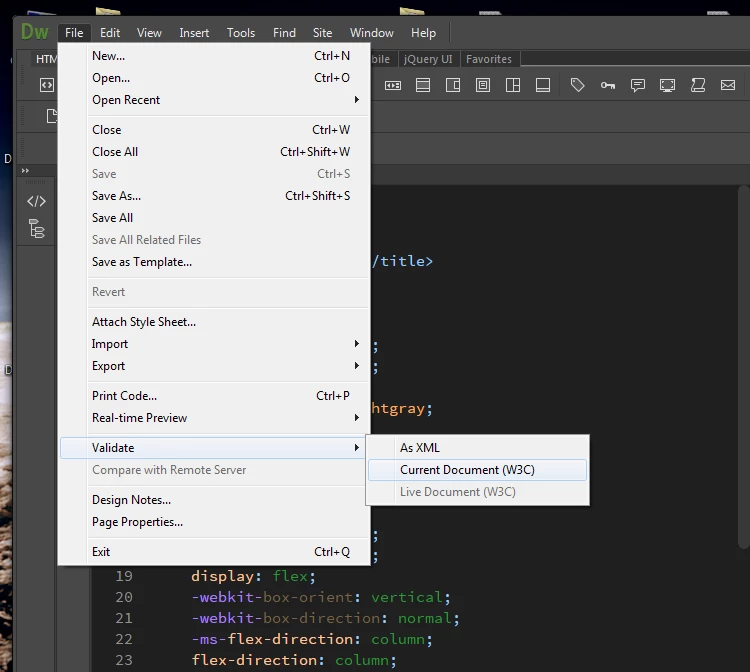Click '-webkit-box-direction: normal;' code line

tap(325, 618)
